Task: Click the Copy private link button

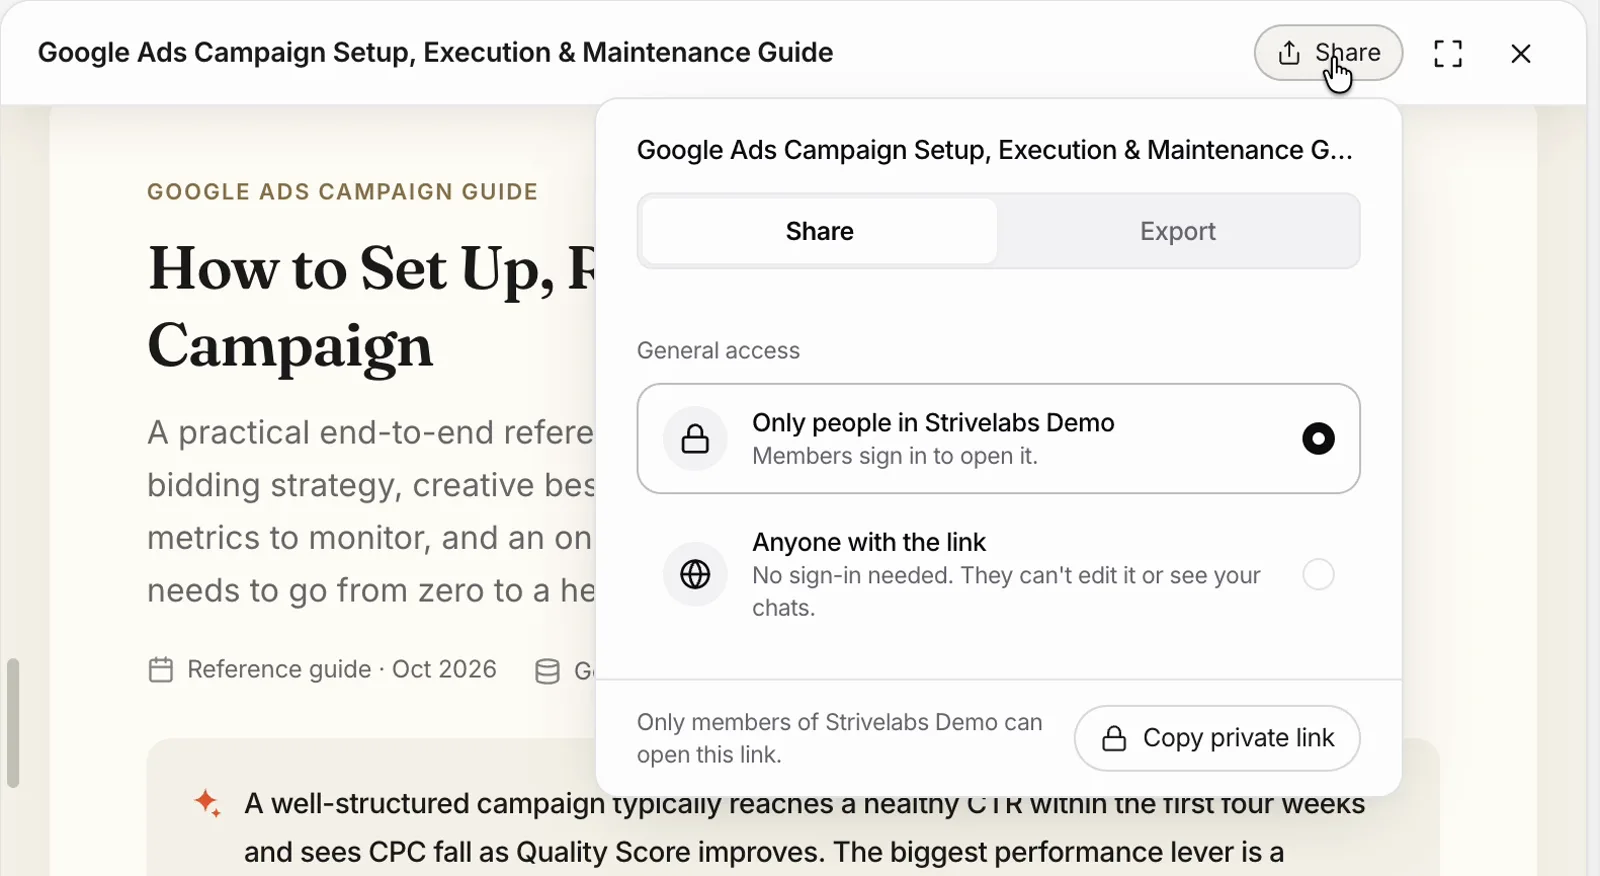Action: pos(1217,739)
